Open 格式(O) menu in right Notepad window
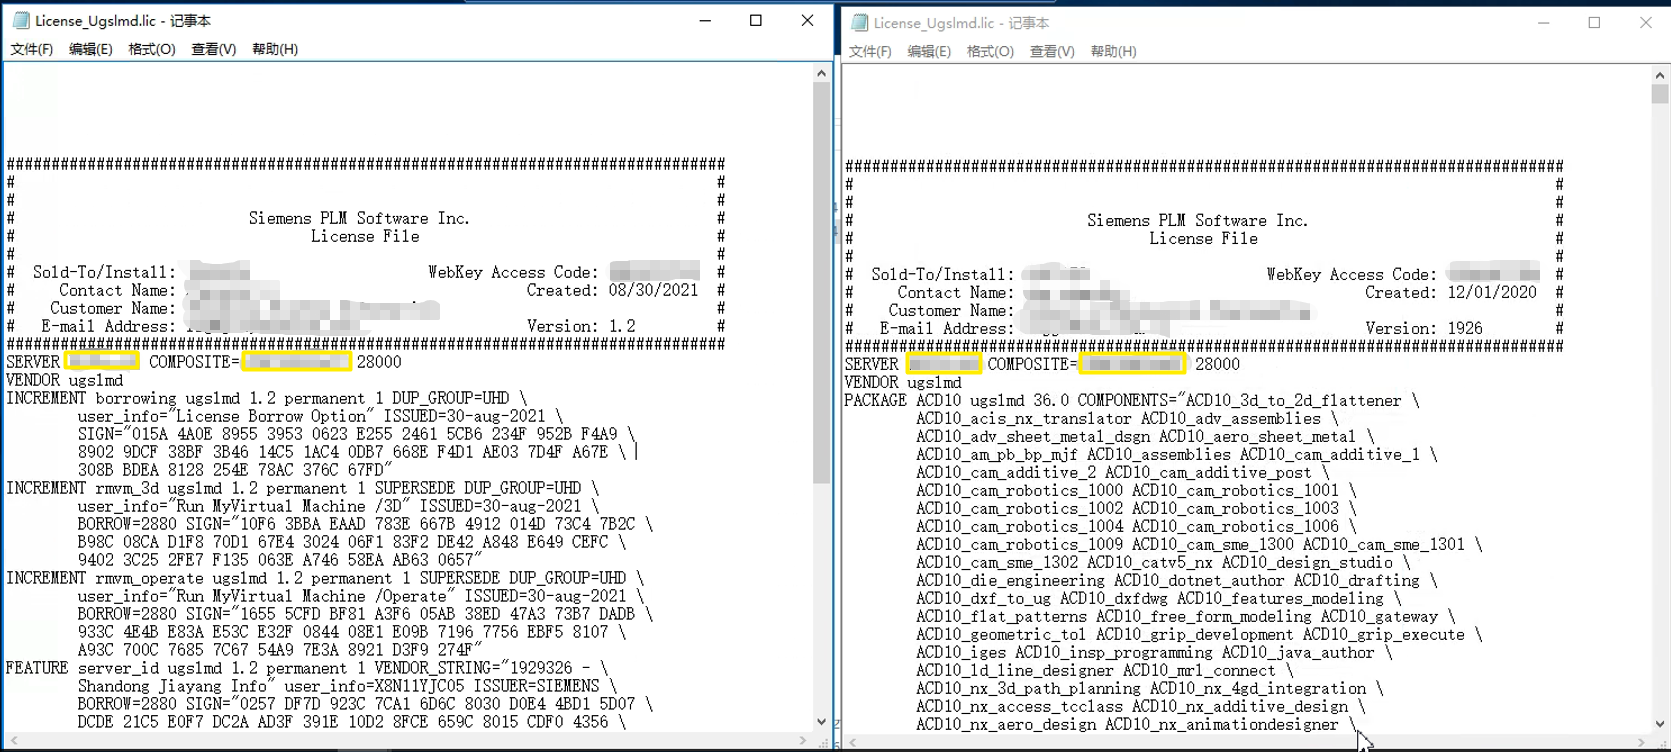The image size is (1671, 752). point(990,51)
